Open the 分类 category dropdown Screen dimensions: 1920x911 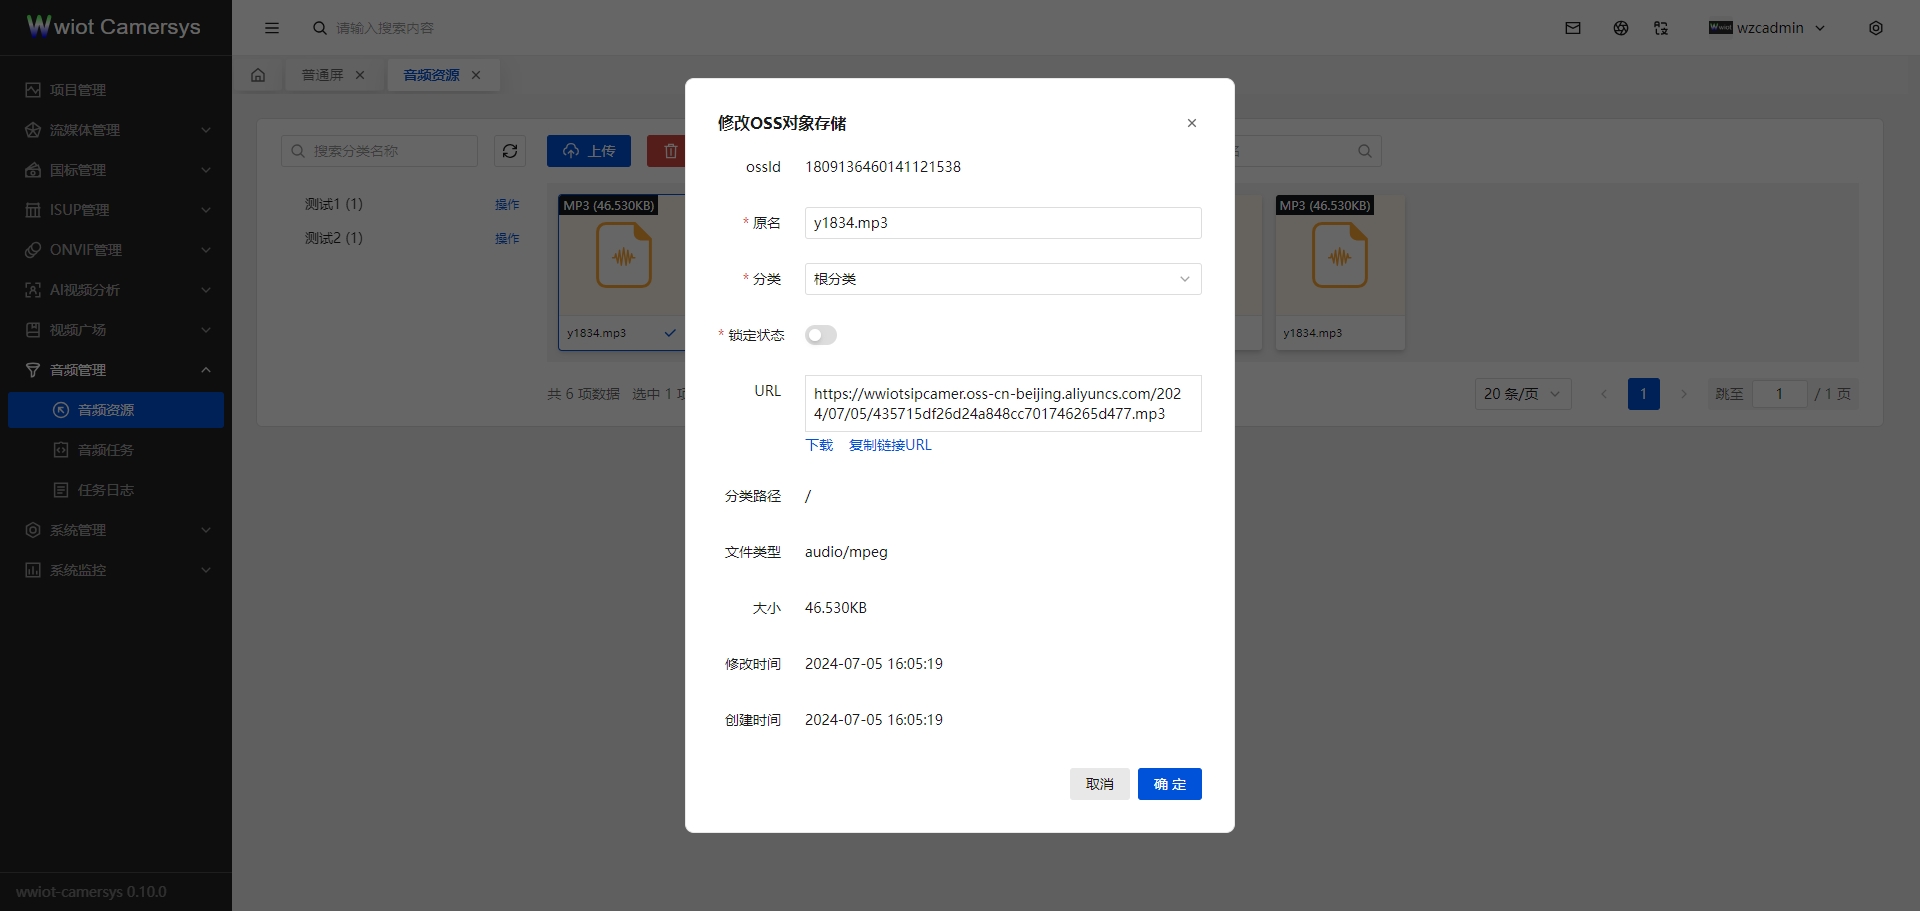click(x=1002, y=279)
